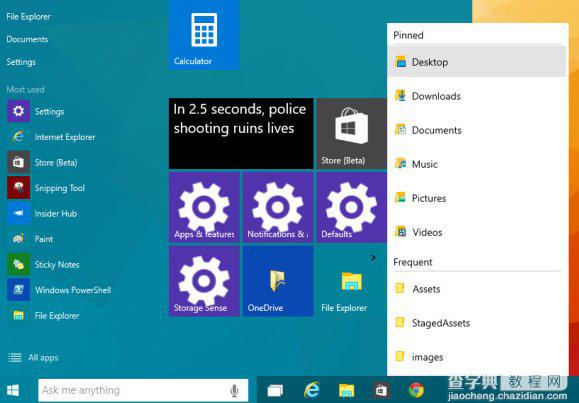Launch Internet Explorer from Most used
The image size is (579, 403).
coord(51,137)
